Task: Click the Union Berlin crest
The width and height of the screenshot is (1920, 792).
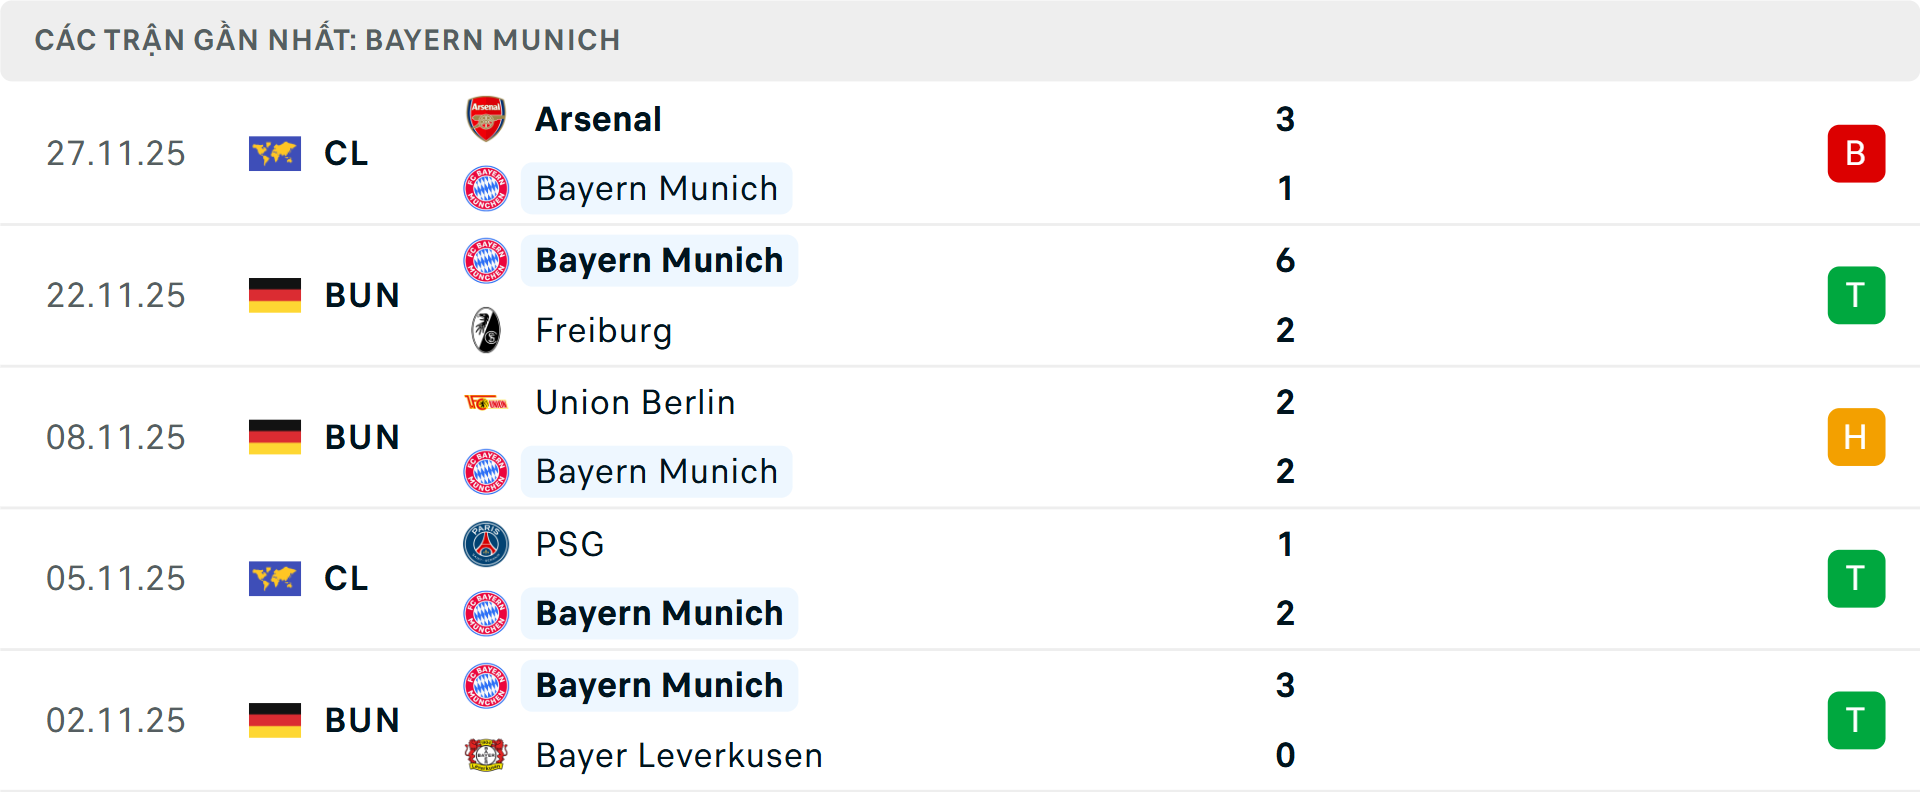Action: point(487,402)
